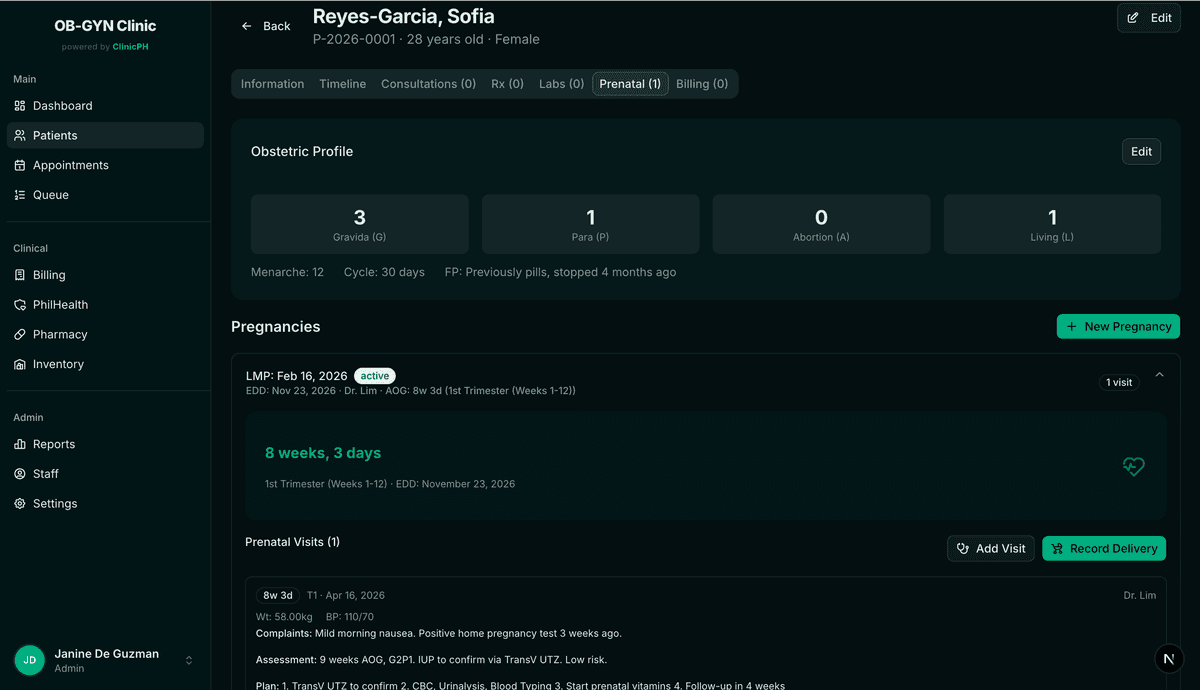
Task: Open the Pharmacy pill icon
Action: (20, 335)
